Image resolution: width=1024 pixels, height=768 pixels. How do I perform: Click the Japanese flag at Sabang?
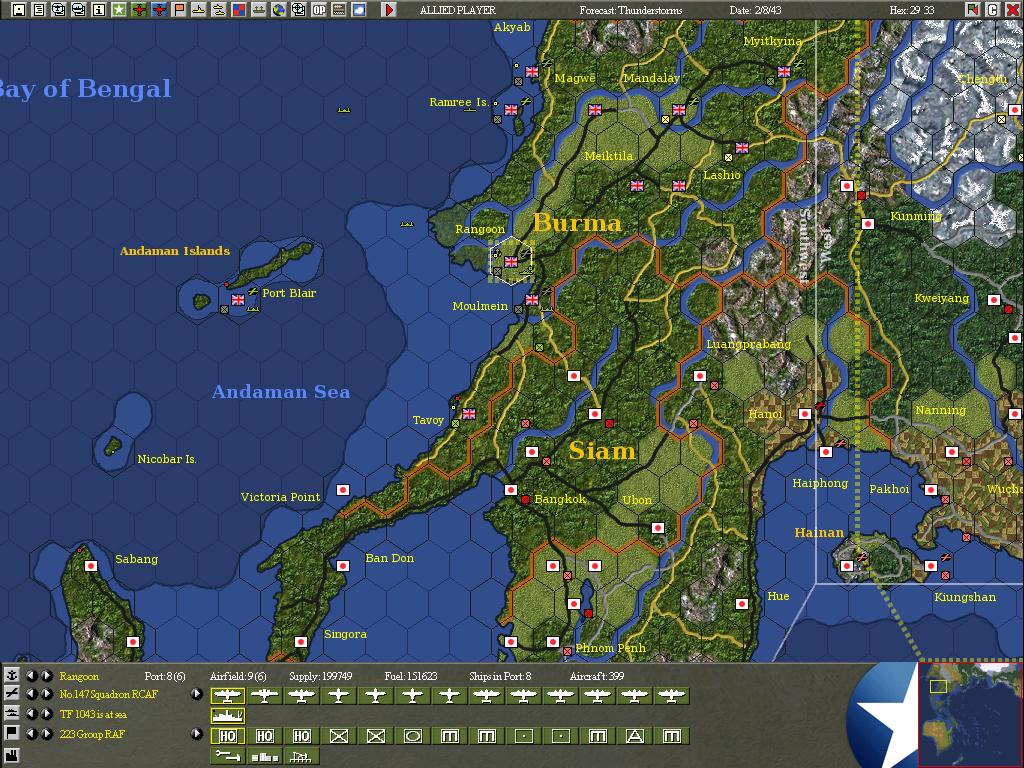91,566
